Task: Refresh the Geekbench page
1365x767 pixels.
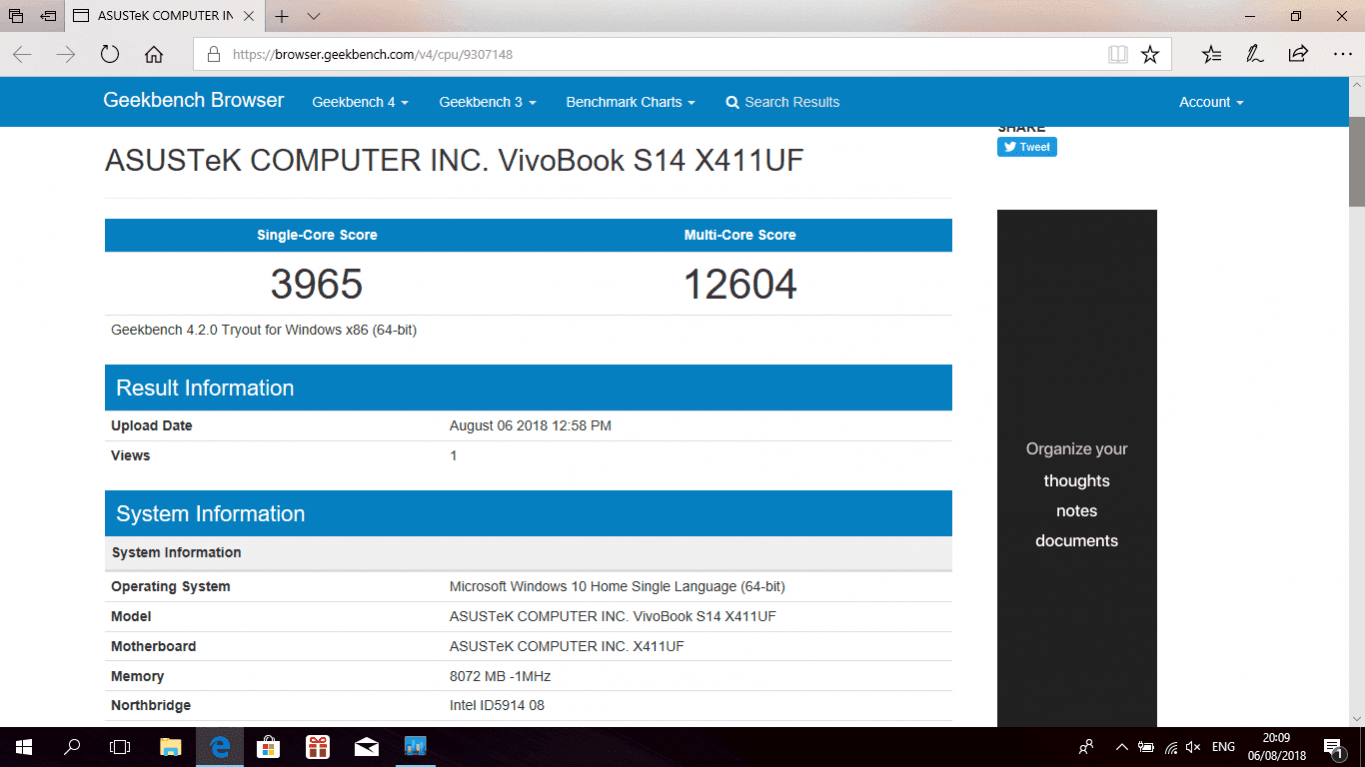Action: click(110, 55)
